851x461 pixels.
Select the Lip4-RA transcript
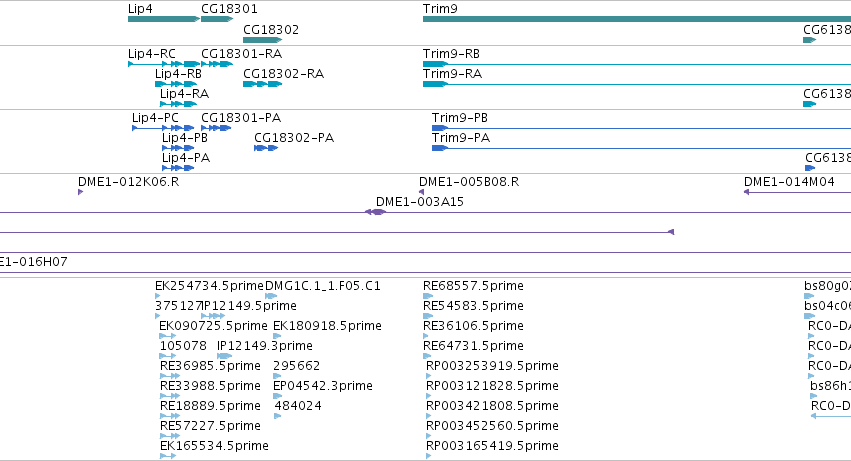[178, 104]
